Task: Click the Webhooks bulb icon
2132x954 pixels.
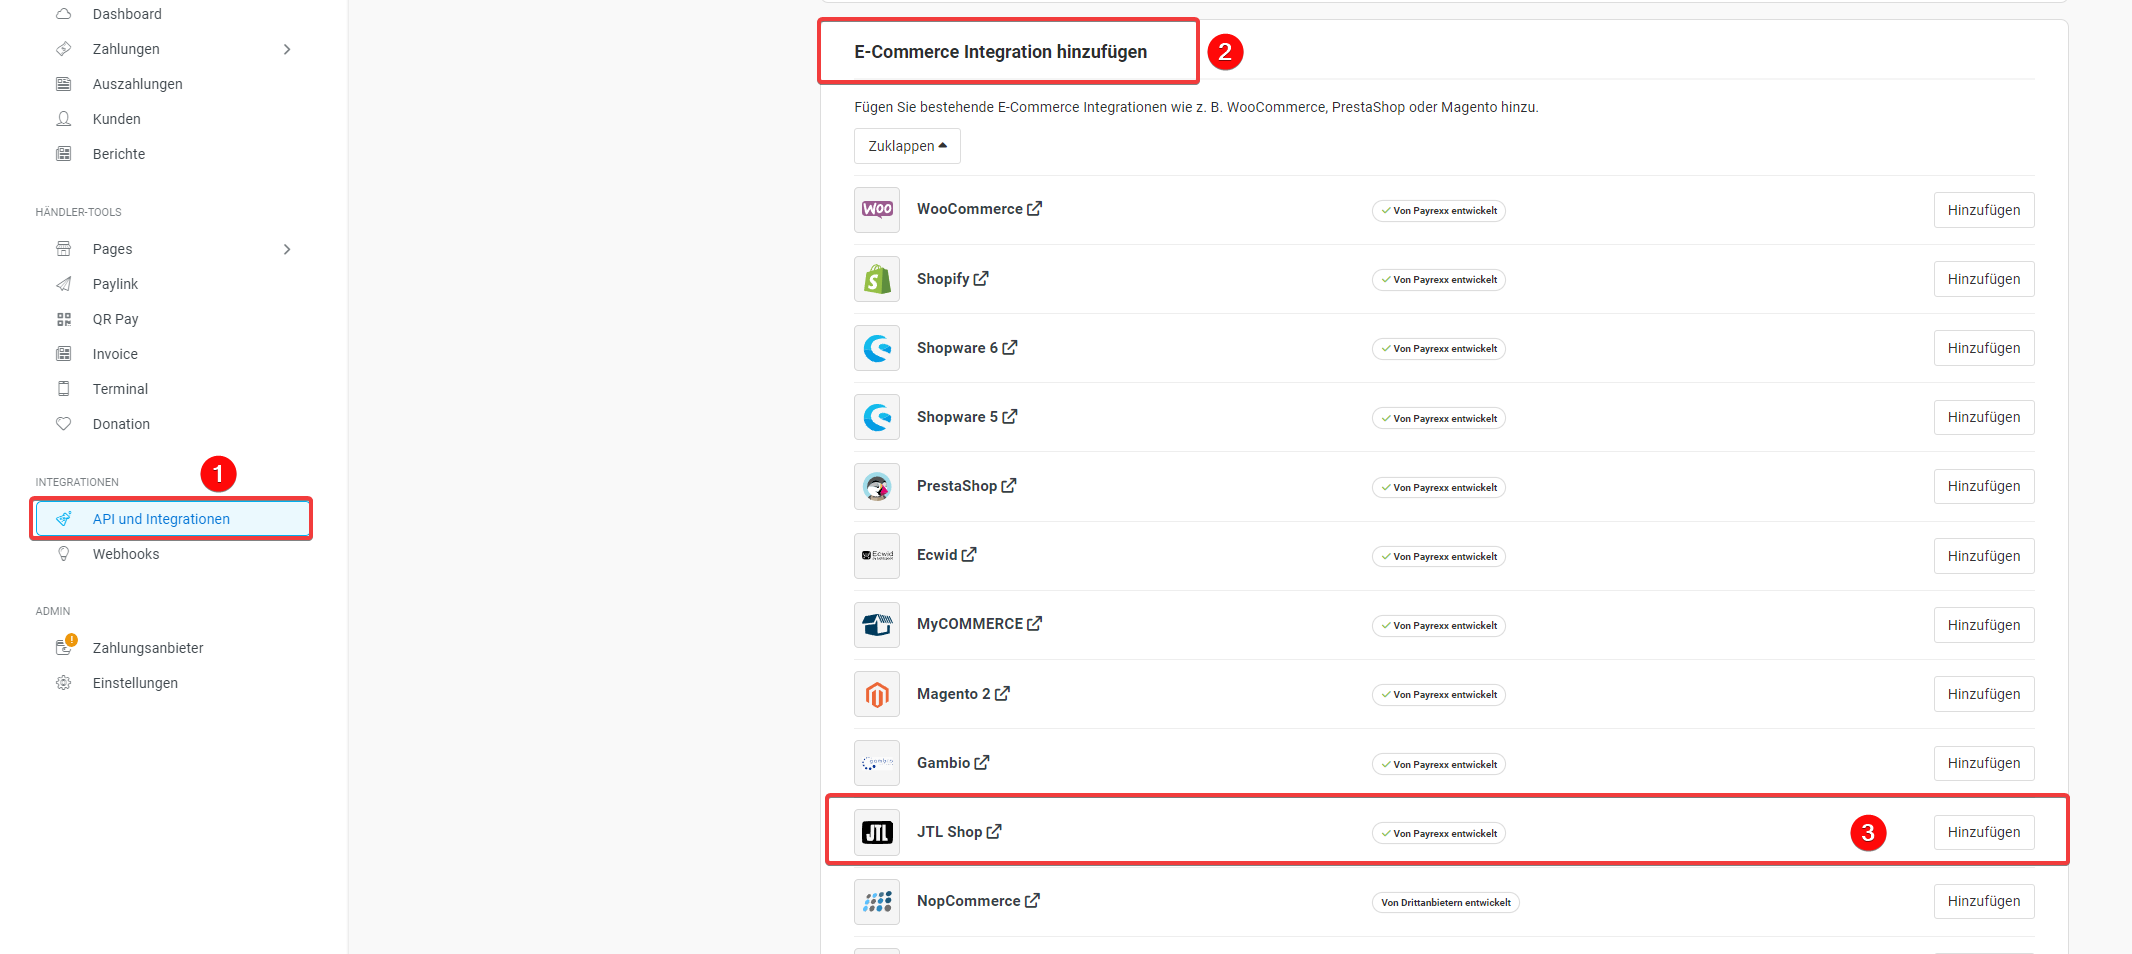Action: (64, 554)
